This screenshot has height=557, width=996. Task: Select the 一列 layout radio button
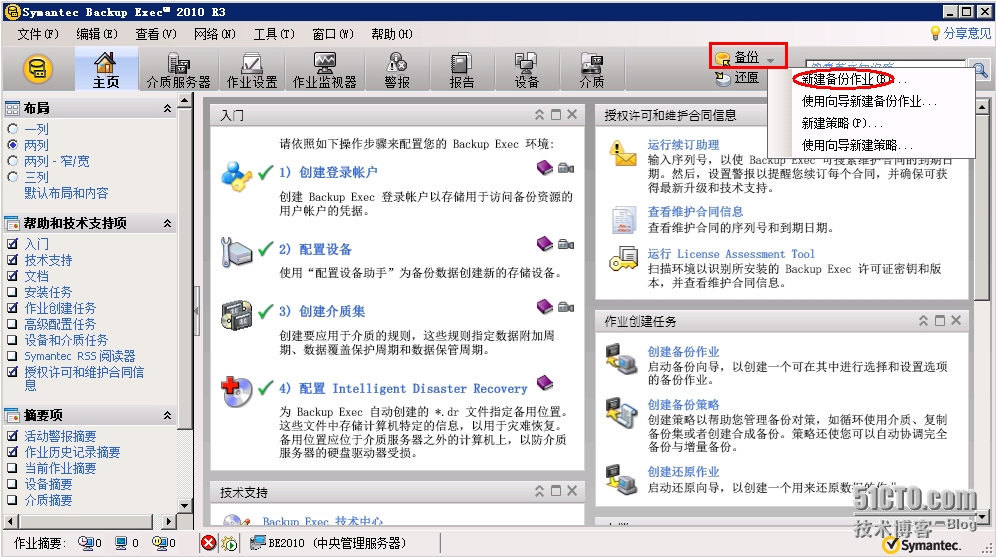tap(12, 129)
